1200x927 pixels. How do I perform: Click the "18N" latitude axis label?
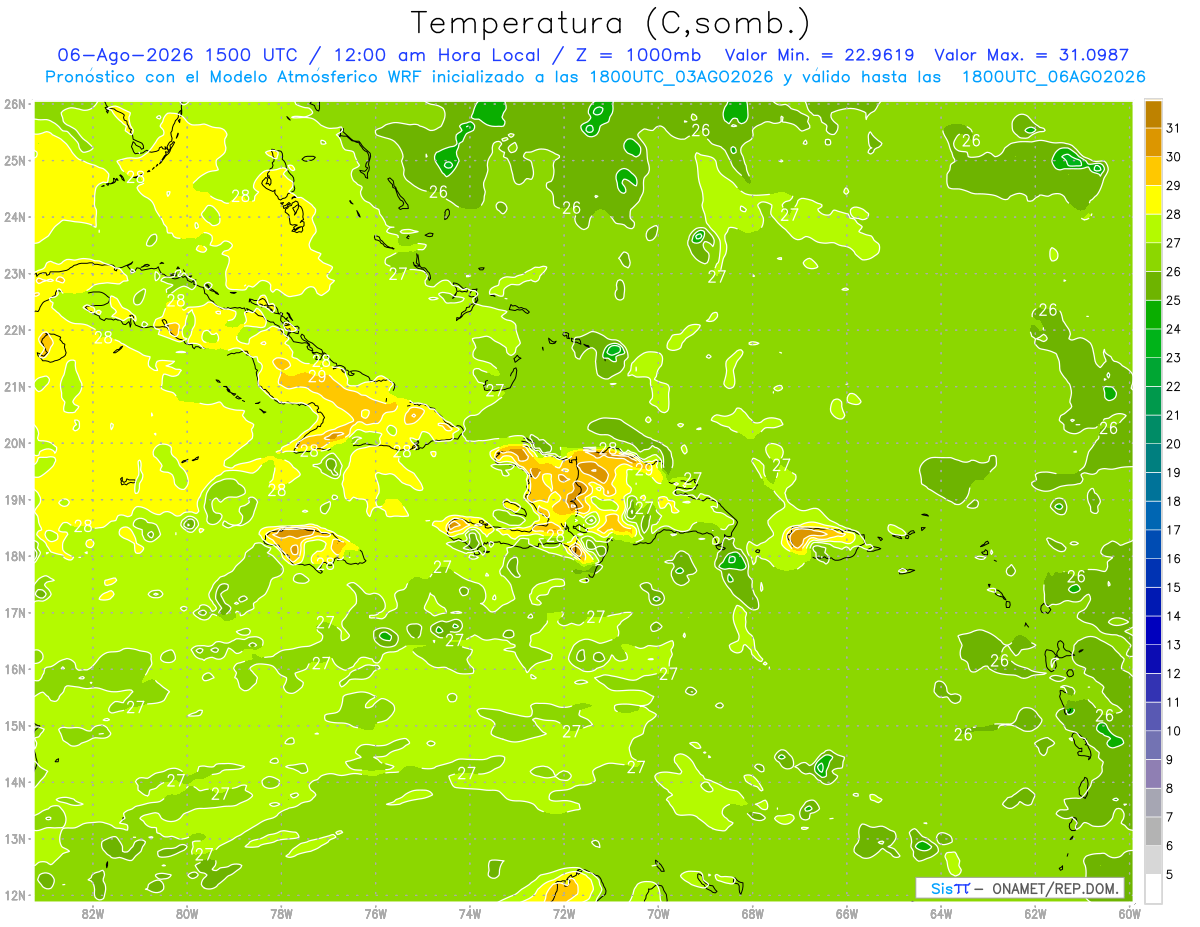point(14,556)
